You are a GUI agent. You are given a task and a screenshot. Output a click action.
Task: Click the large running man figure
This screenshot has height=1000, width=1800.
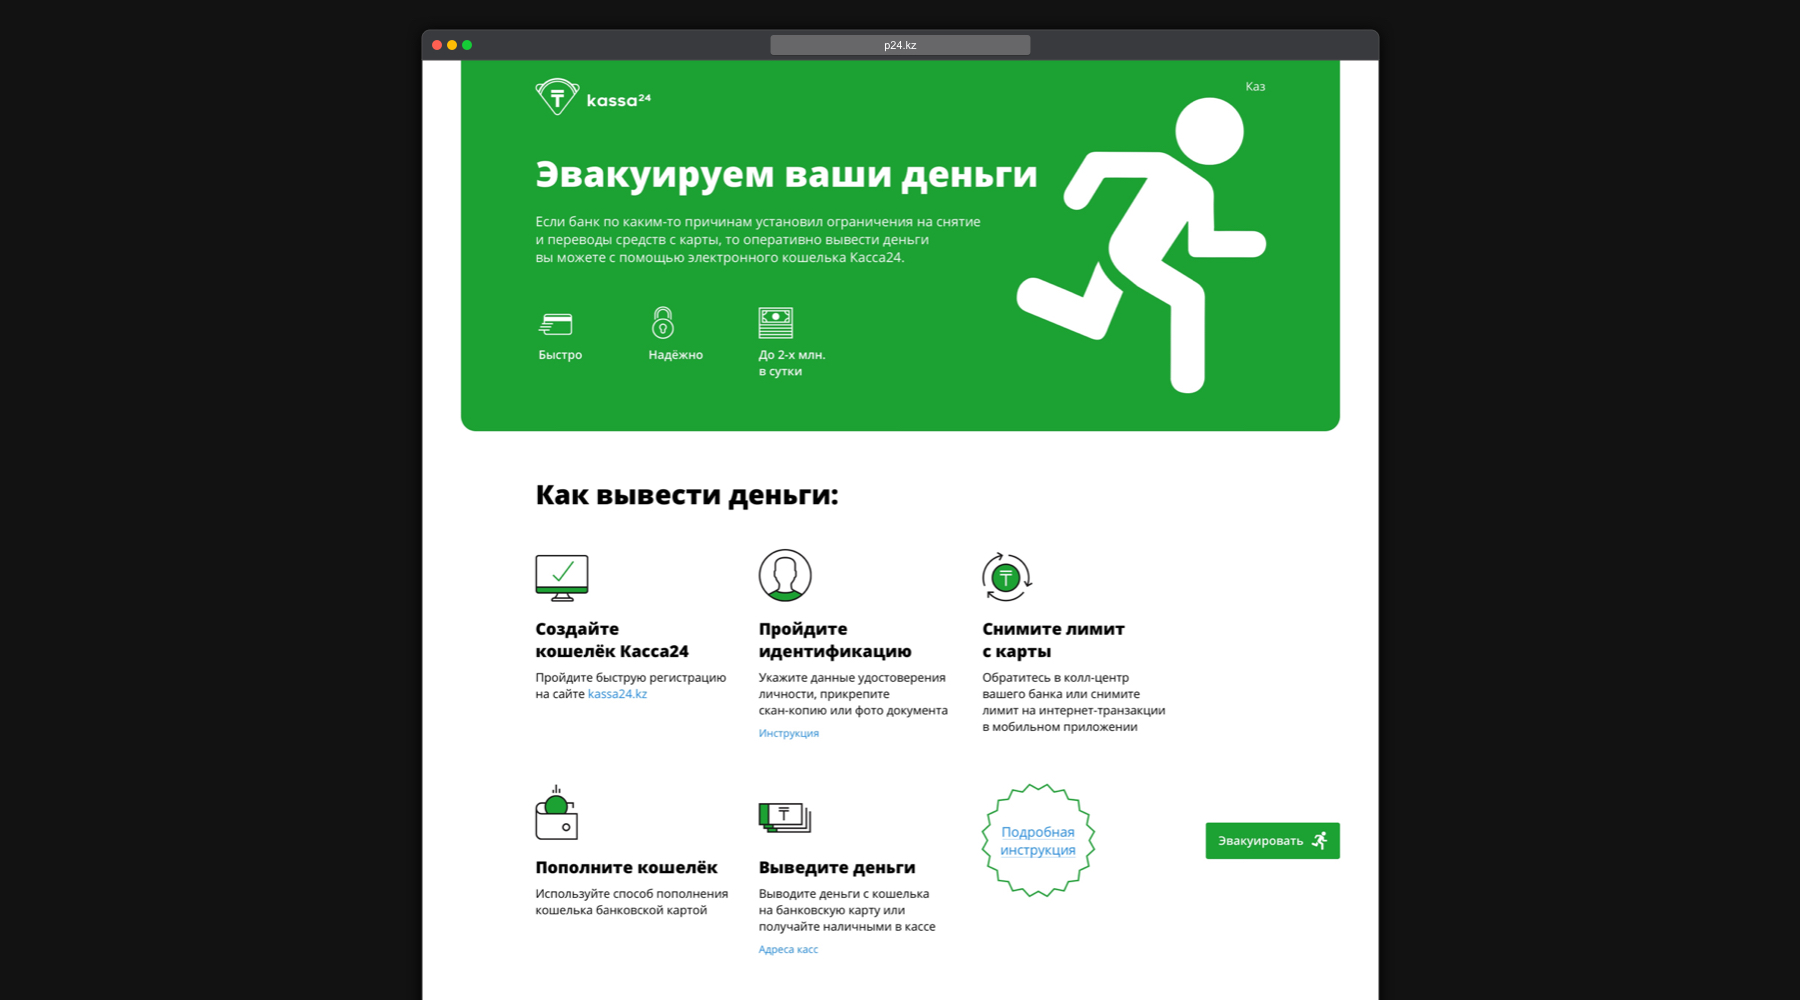pyautogui.click(x=1141, y=245)
